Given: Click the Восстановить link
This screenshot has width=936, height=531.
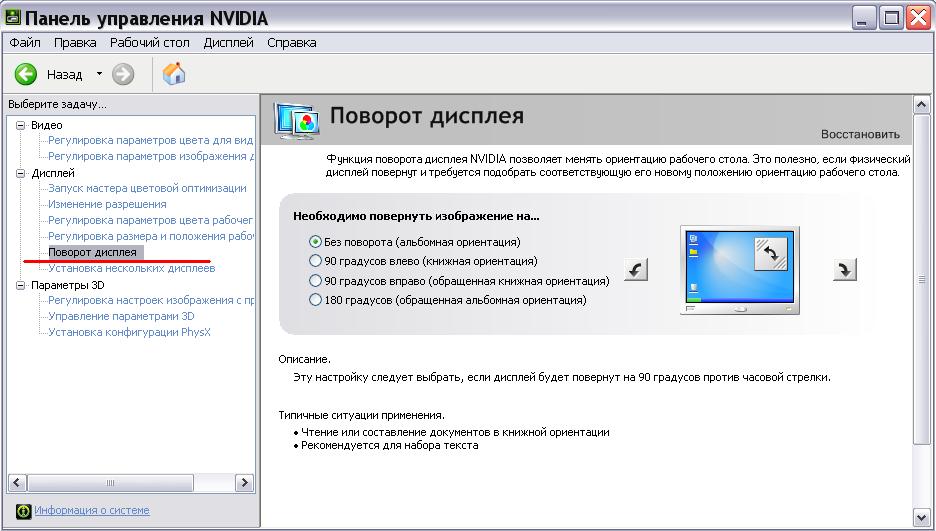Looking at the screenshot, I should click(860, 134).
